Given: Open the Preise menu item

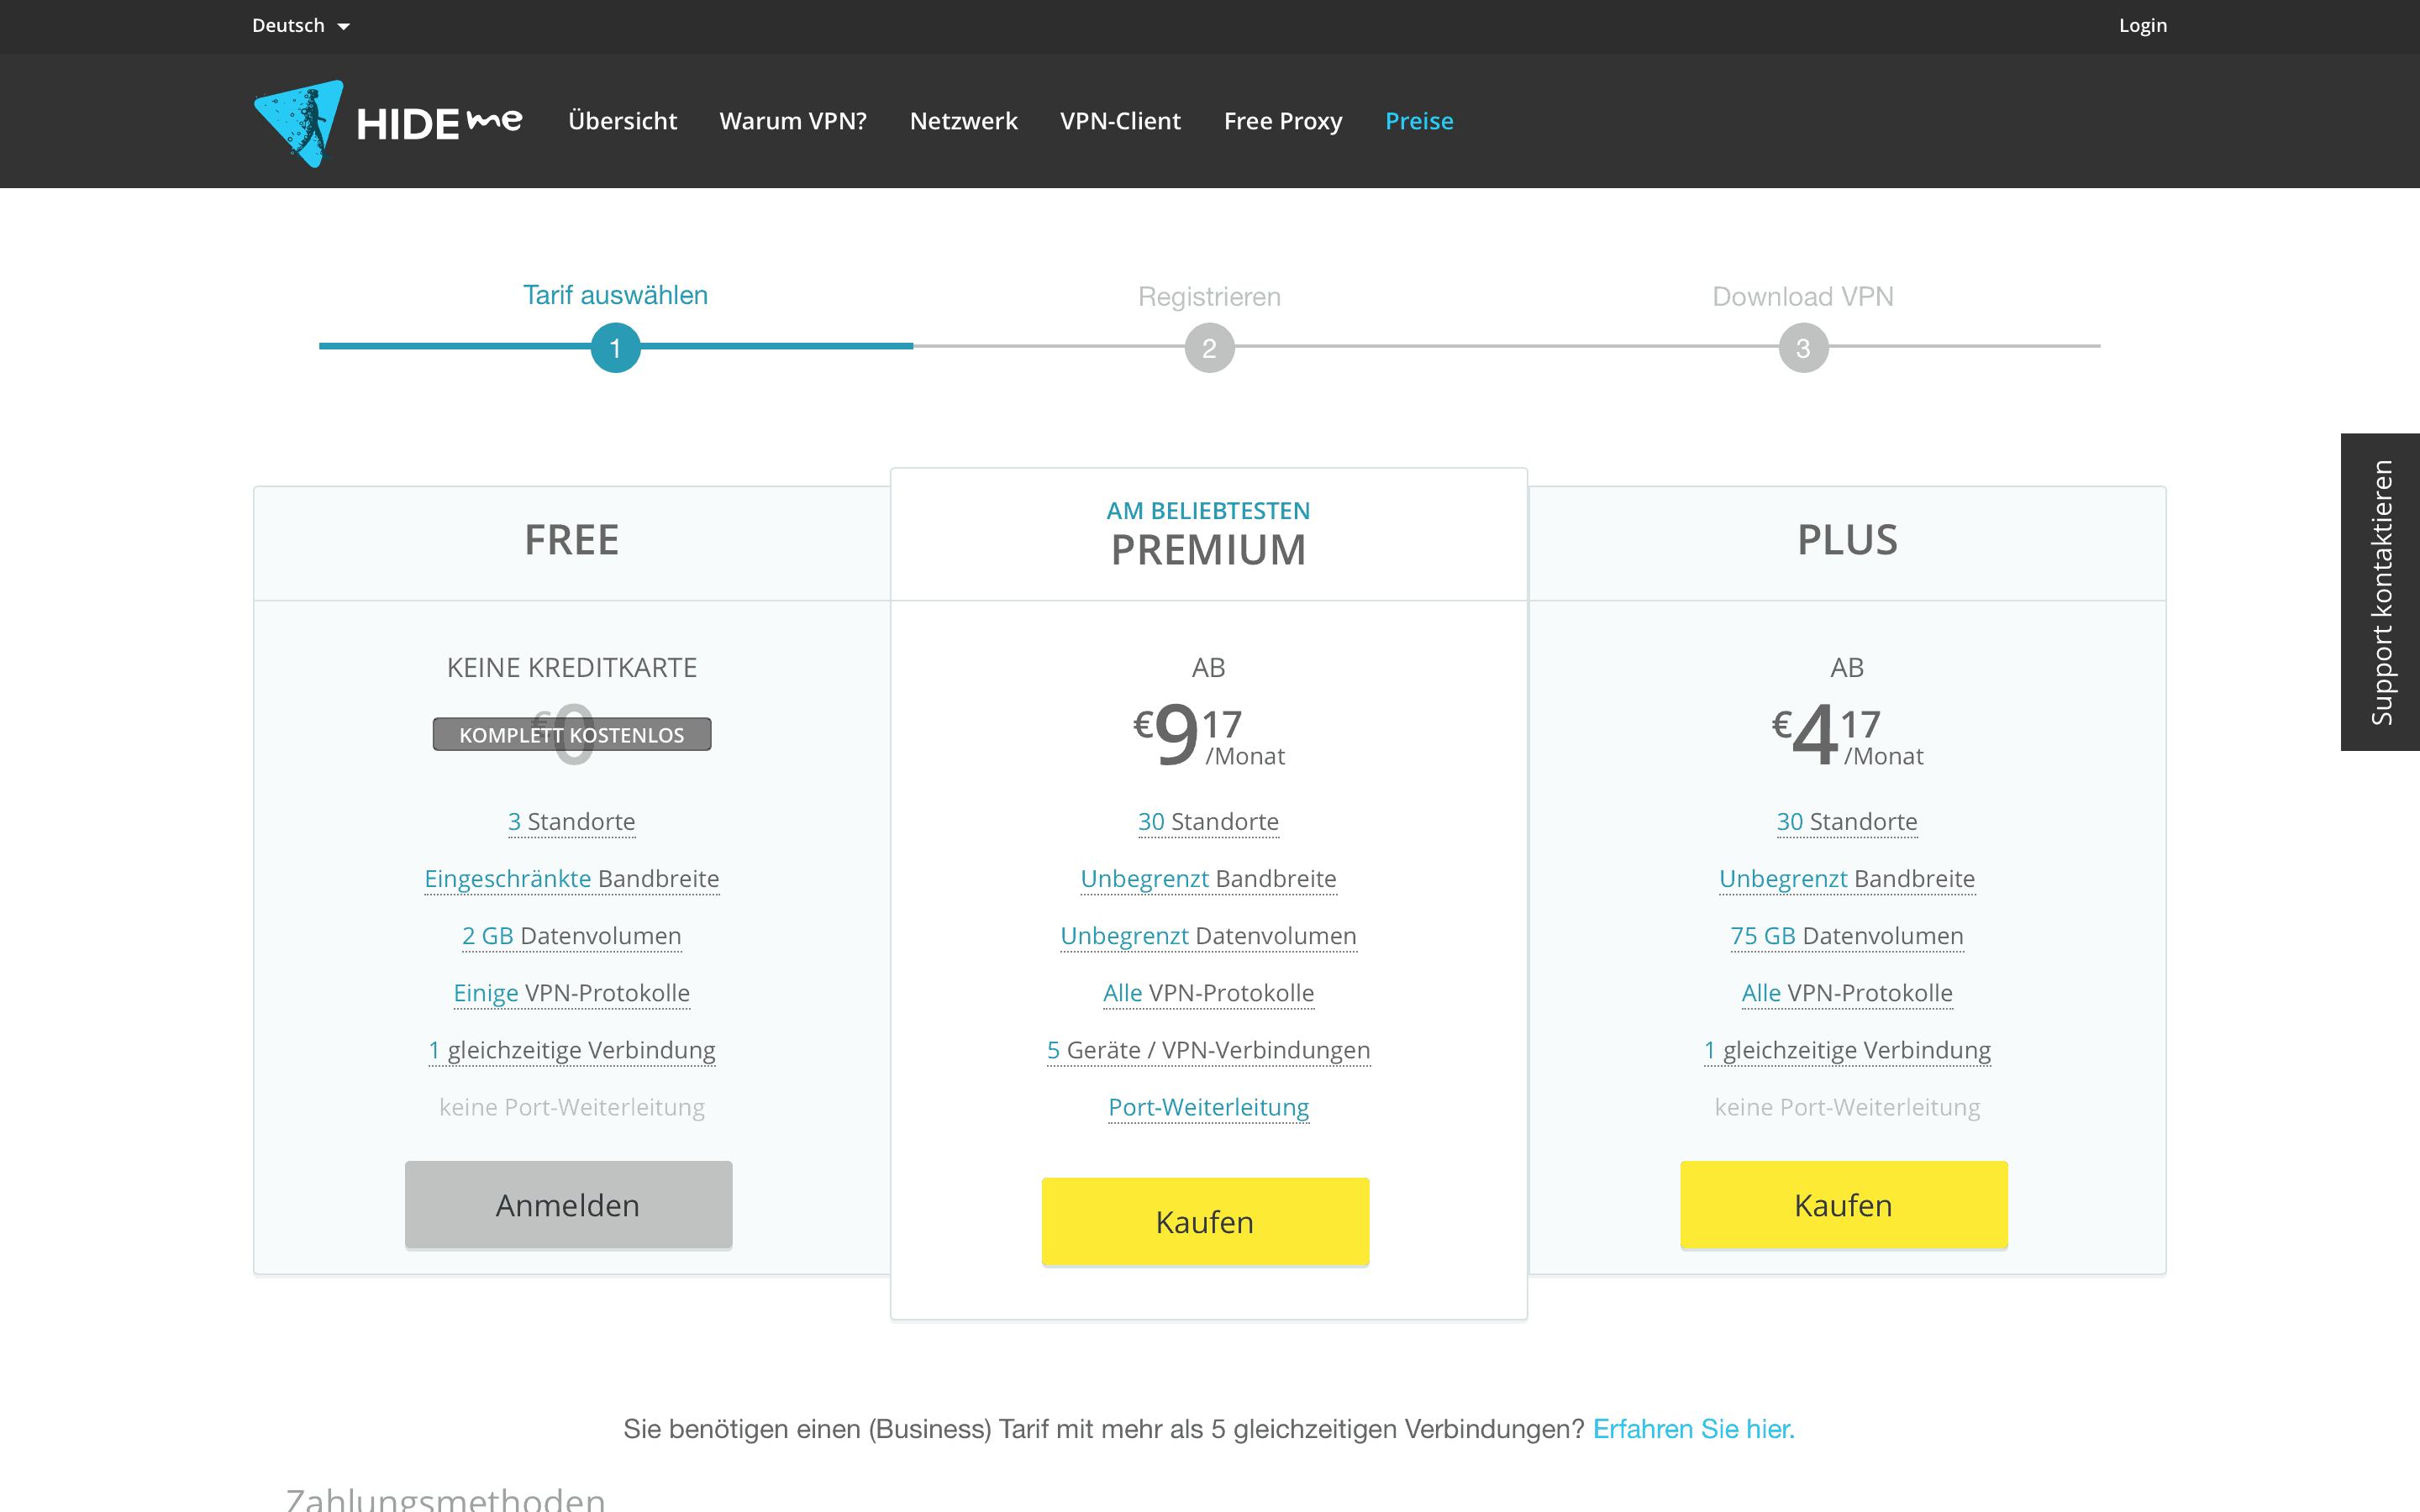Looking at the screenshot, I should tap(1419, 121).
